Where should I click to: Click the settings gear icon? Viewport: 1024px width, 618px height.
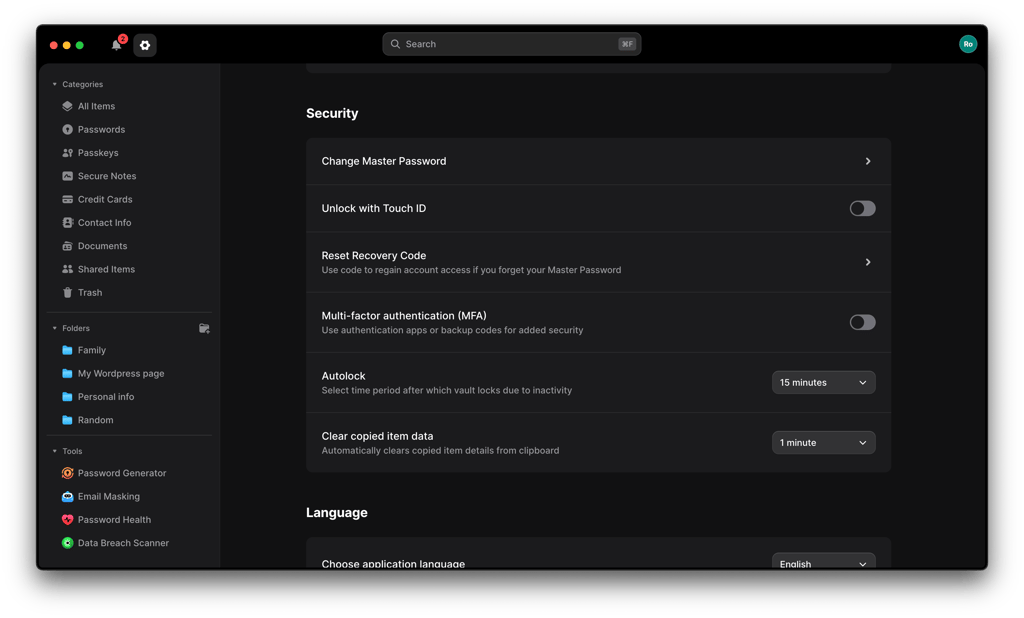click(145, 45)
